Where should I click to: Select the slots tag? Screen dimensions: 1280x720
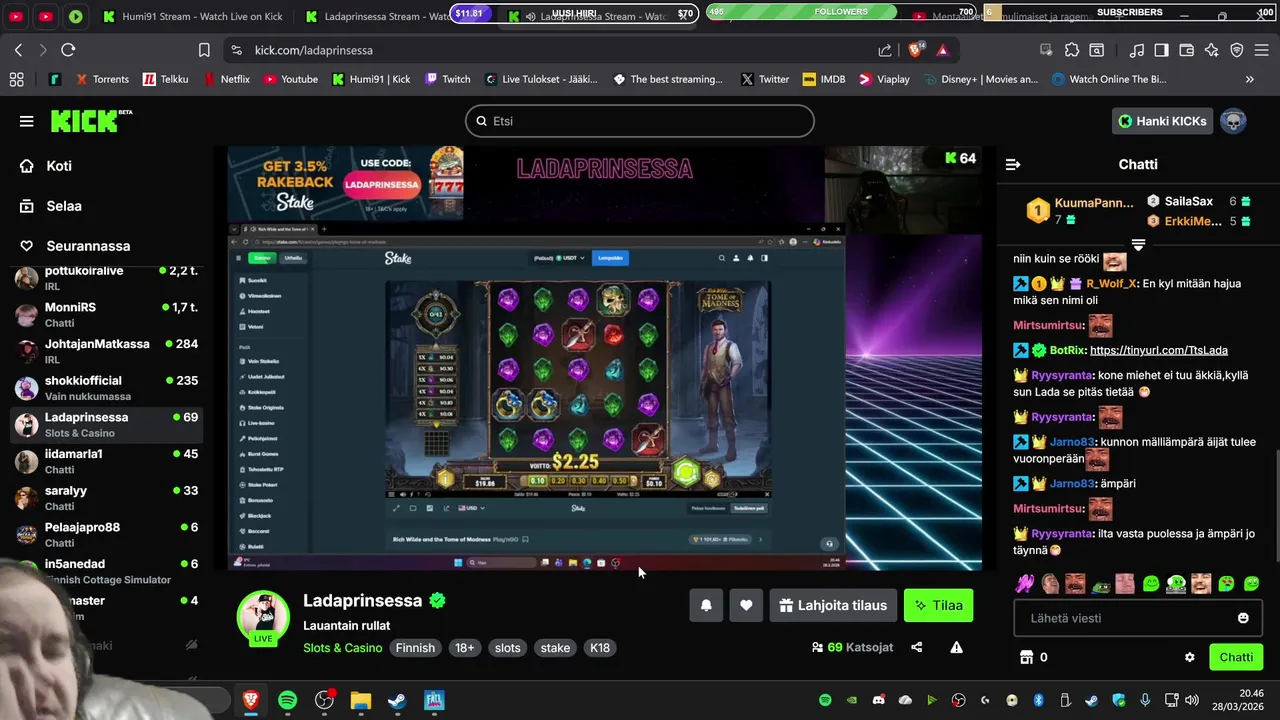tap(508, 648)
